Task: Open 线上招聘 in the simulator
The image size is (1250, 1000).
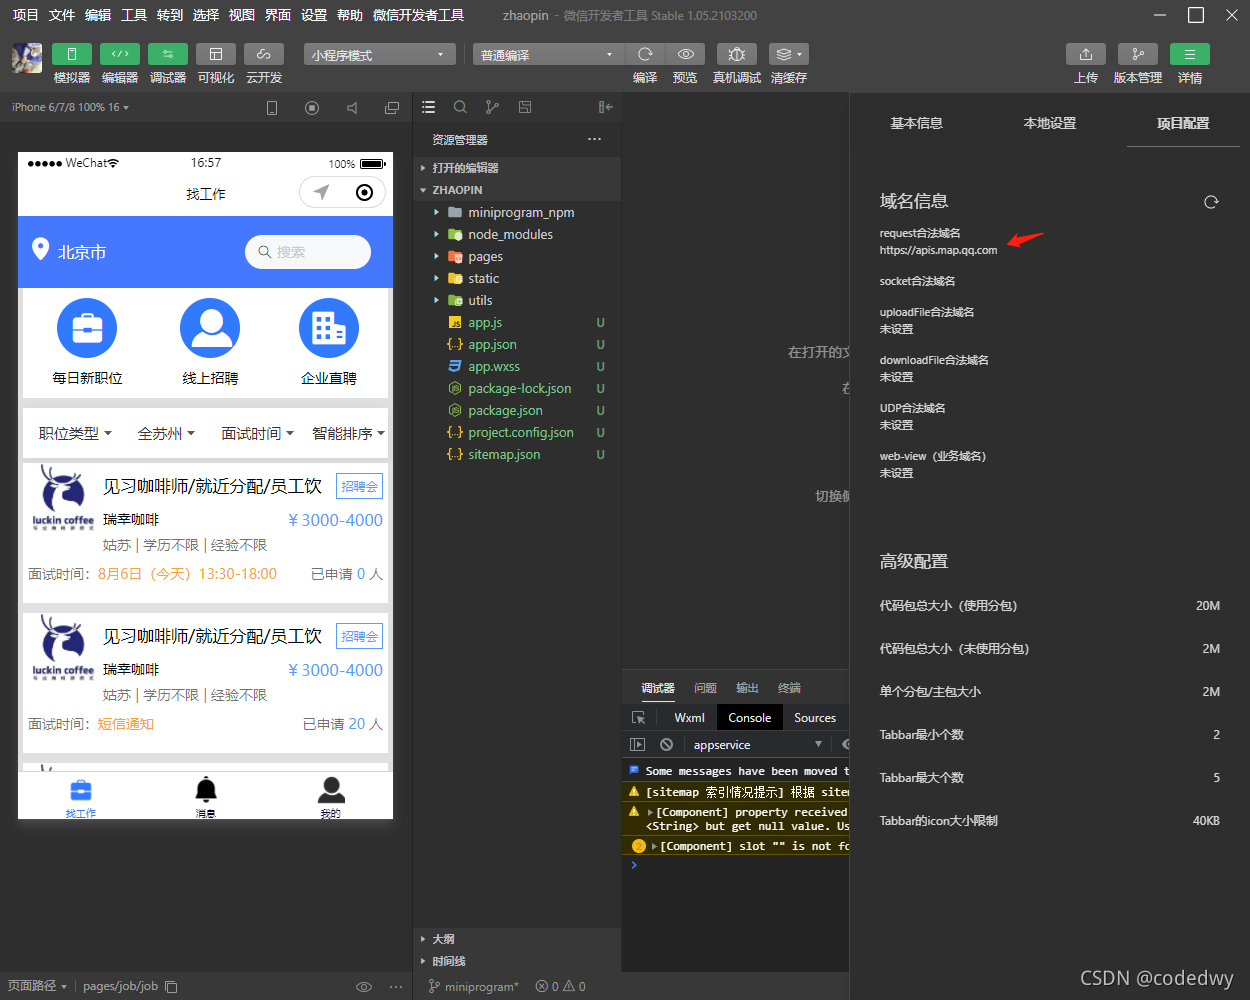Action: click(x=210, y=342)
